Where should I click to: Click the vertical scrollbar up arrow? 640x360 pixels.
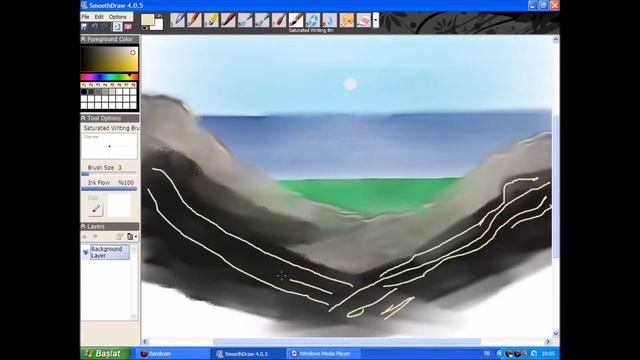coord(556,39)
